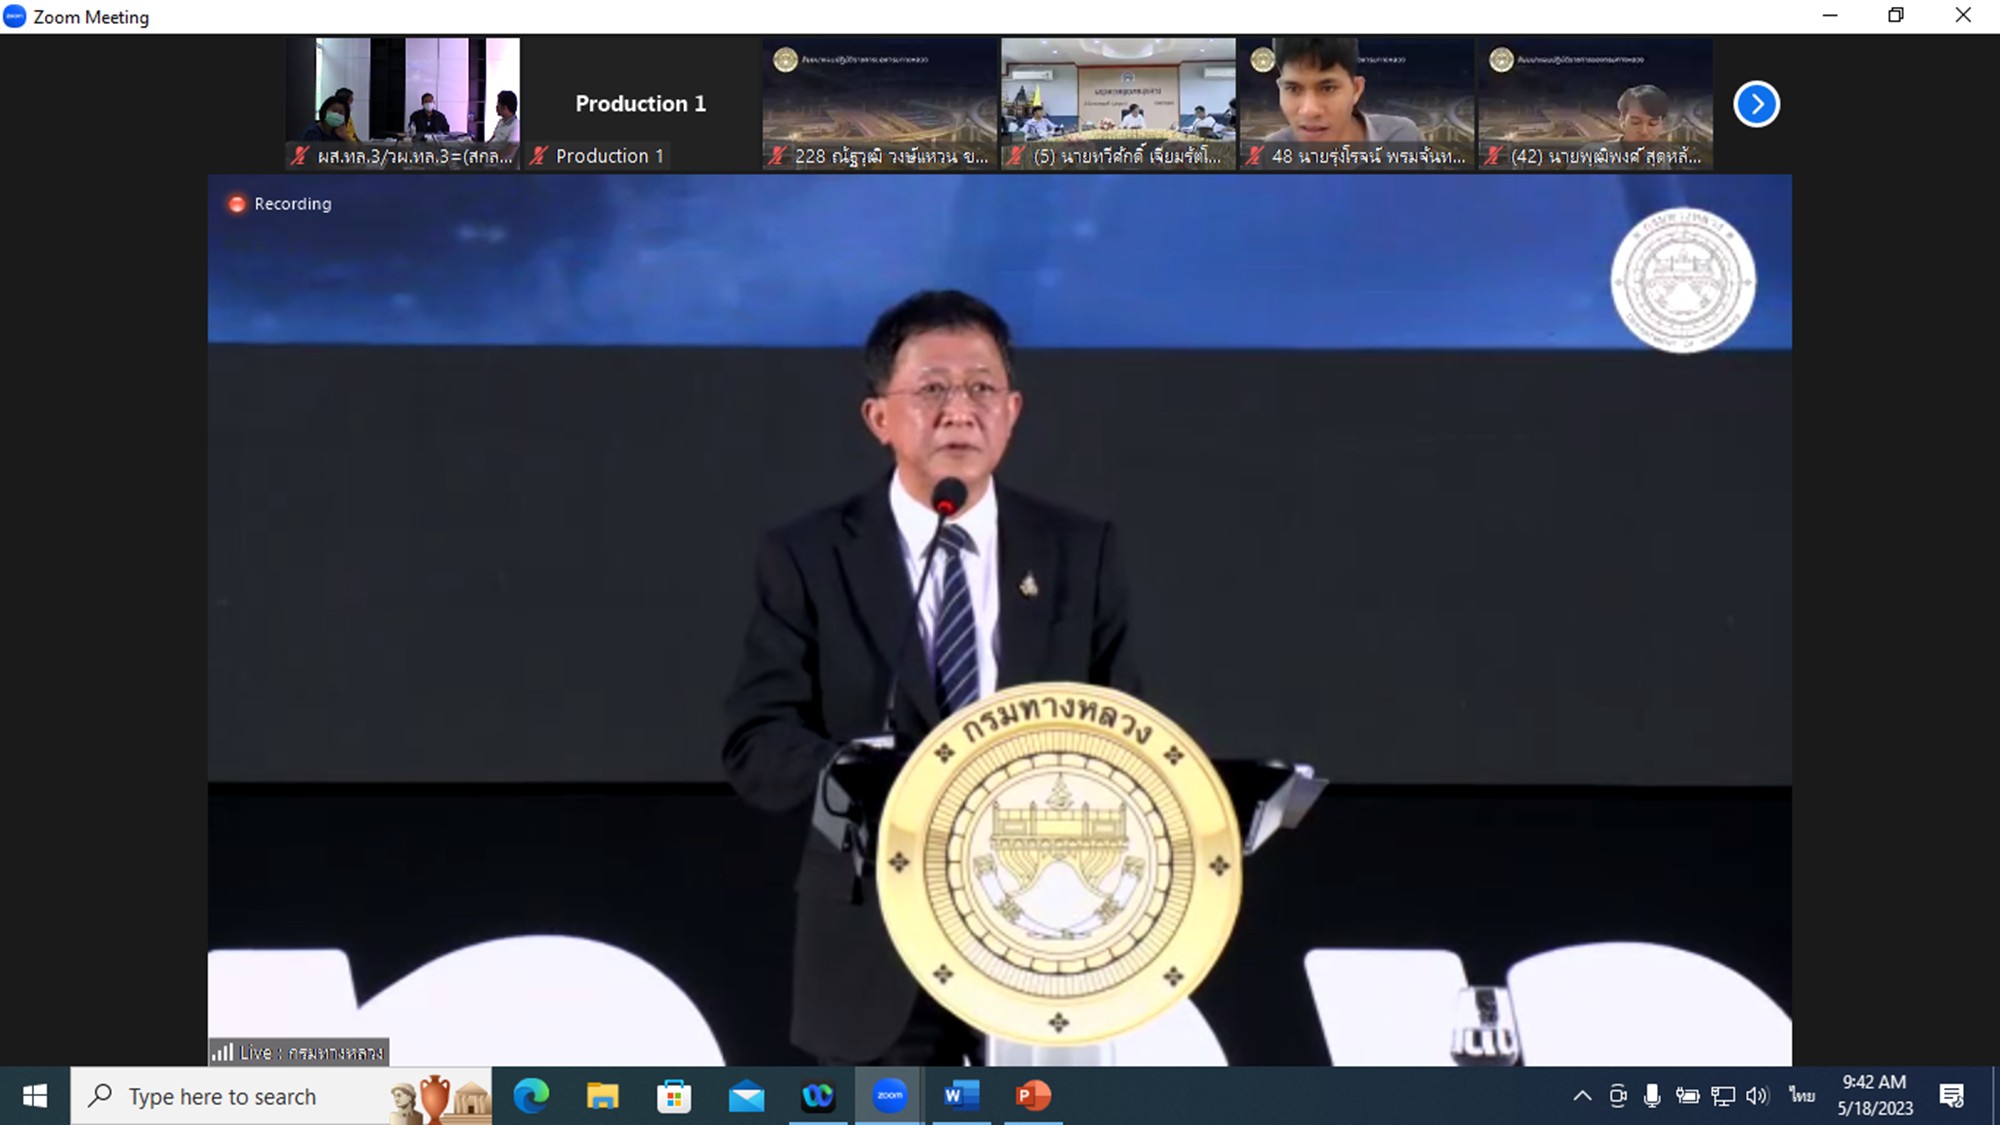The width and height of the screenshot is (2000, 1125).
Task: Switch to PowerPoint from the taskbar
Action: 1032,1096
